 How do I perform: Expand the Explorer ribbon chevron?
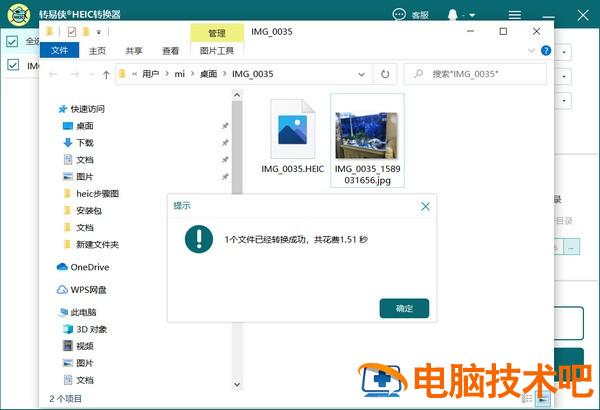pyautogui.click(x=531, y=51)
